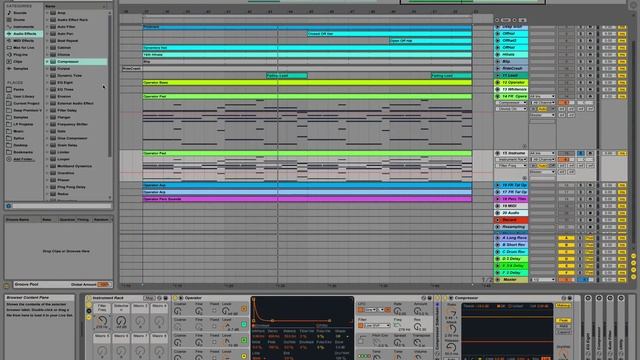Open track 15 Filter Freq automation chooser

pos(511,166)
